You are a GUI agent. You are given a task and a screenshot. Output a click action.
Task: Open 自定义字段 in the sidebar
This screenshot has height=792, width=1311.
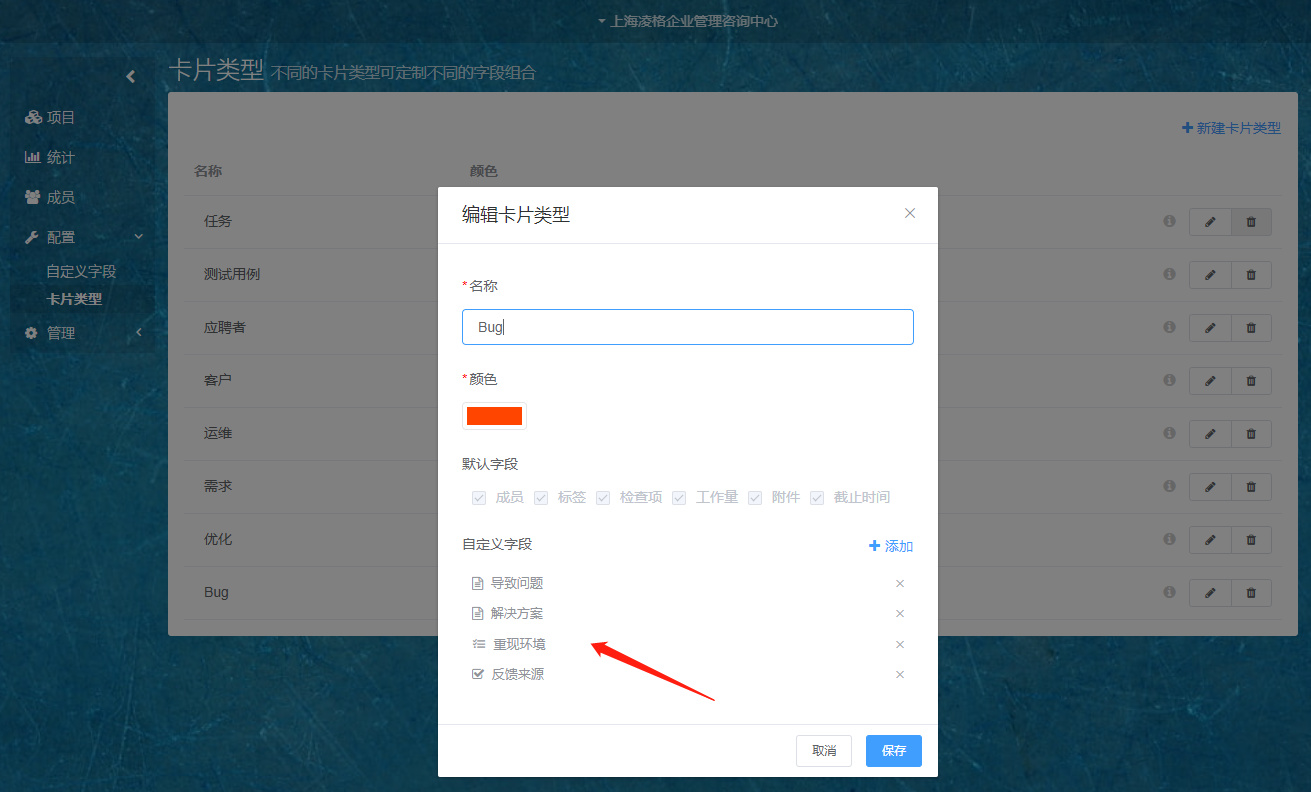[81, 272]
